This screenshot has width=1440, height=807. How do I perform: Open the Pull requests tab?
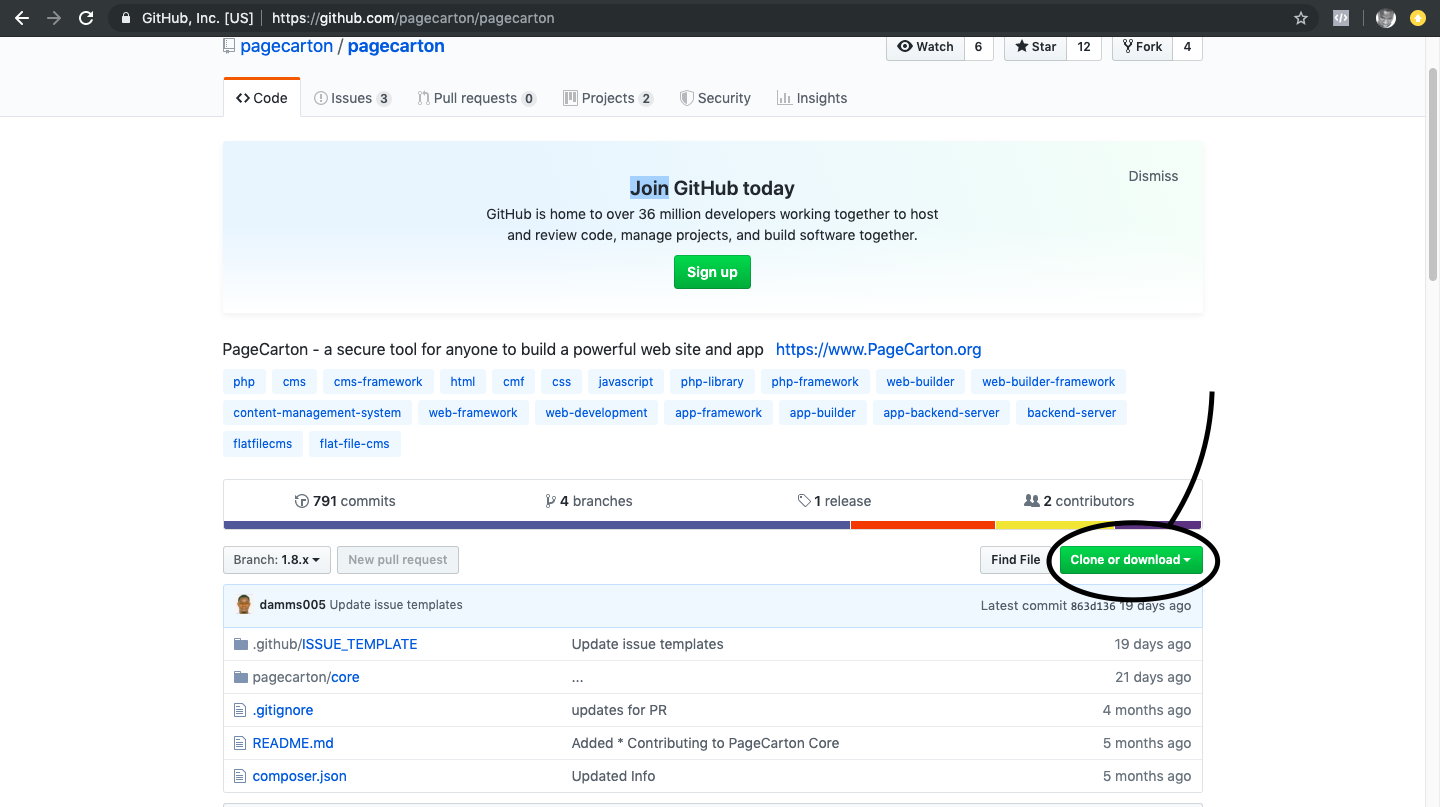[x=477, y=98]
